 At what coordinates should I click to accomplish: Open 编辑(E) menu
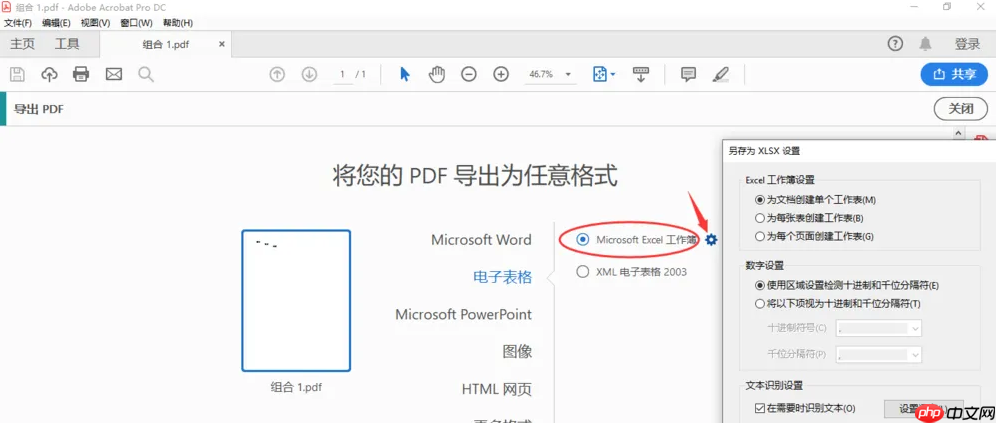coord(56,23)
